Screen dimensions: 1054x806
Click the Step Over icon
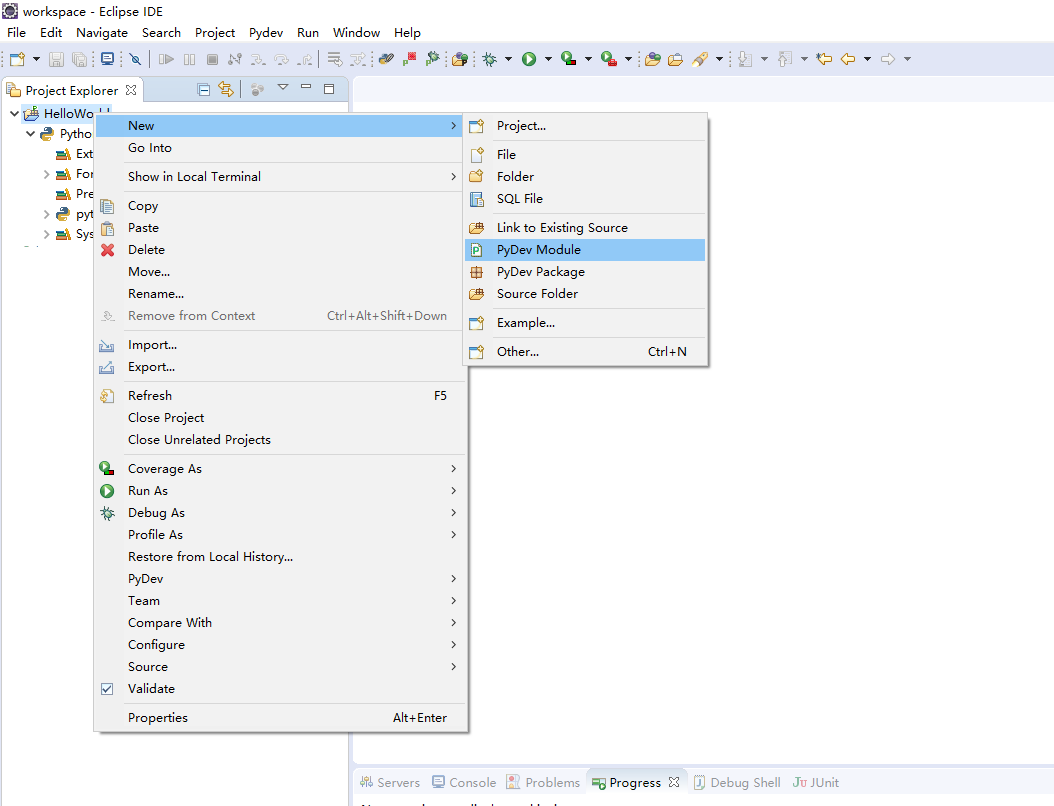click(282, 59)
